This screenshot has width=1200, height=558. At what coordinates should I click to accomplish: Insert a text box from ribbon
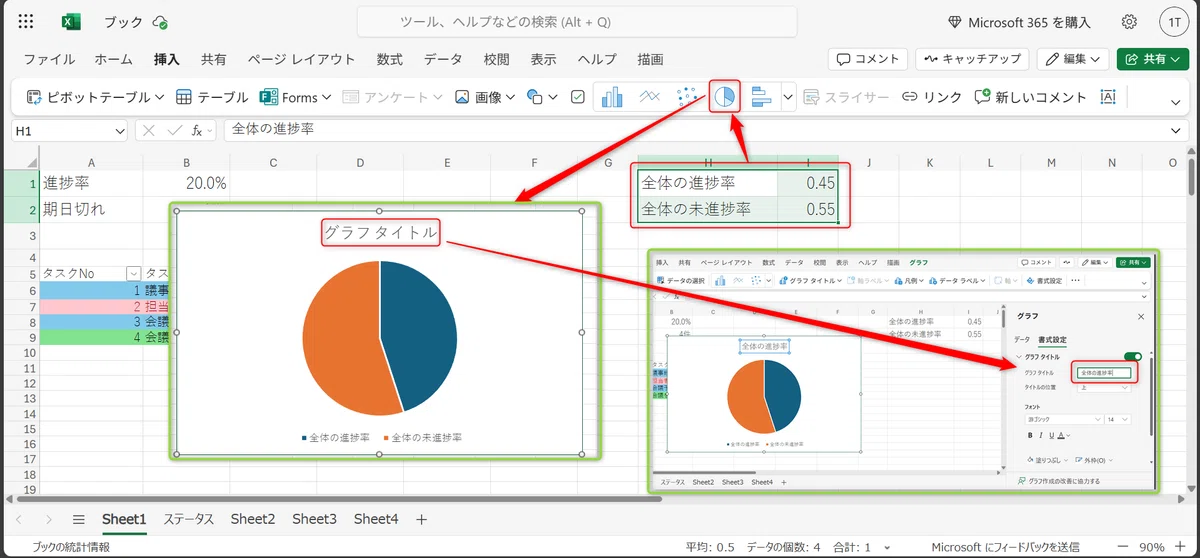pyautogui.click(x=1108, y=97)
